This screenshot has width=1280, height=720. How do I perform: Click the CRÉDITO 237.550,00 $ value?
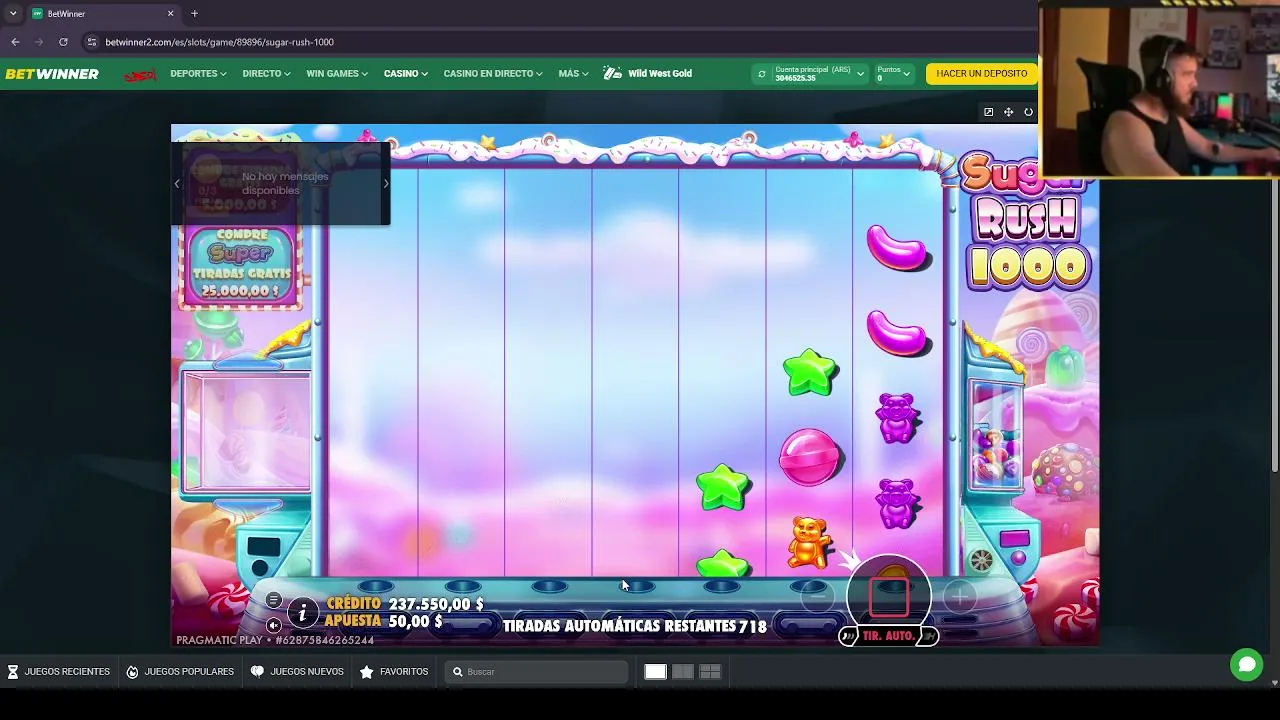pos(436,604)
